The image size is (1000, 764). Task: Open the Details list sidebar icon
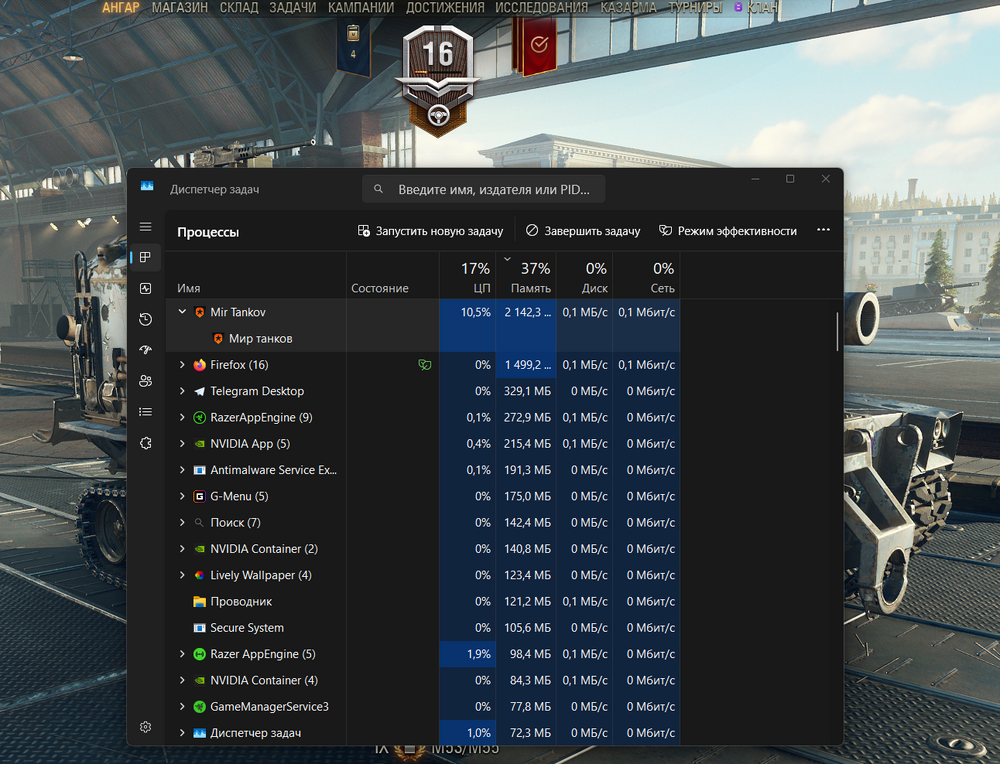coord(145,412)
